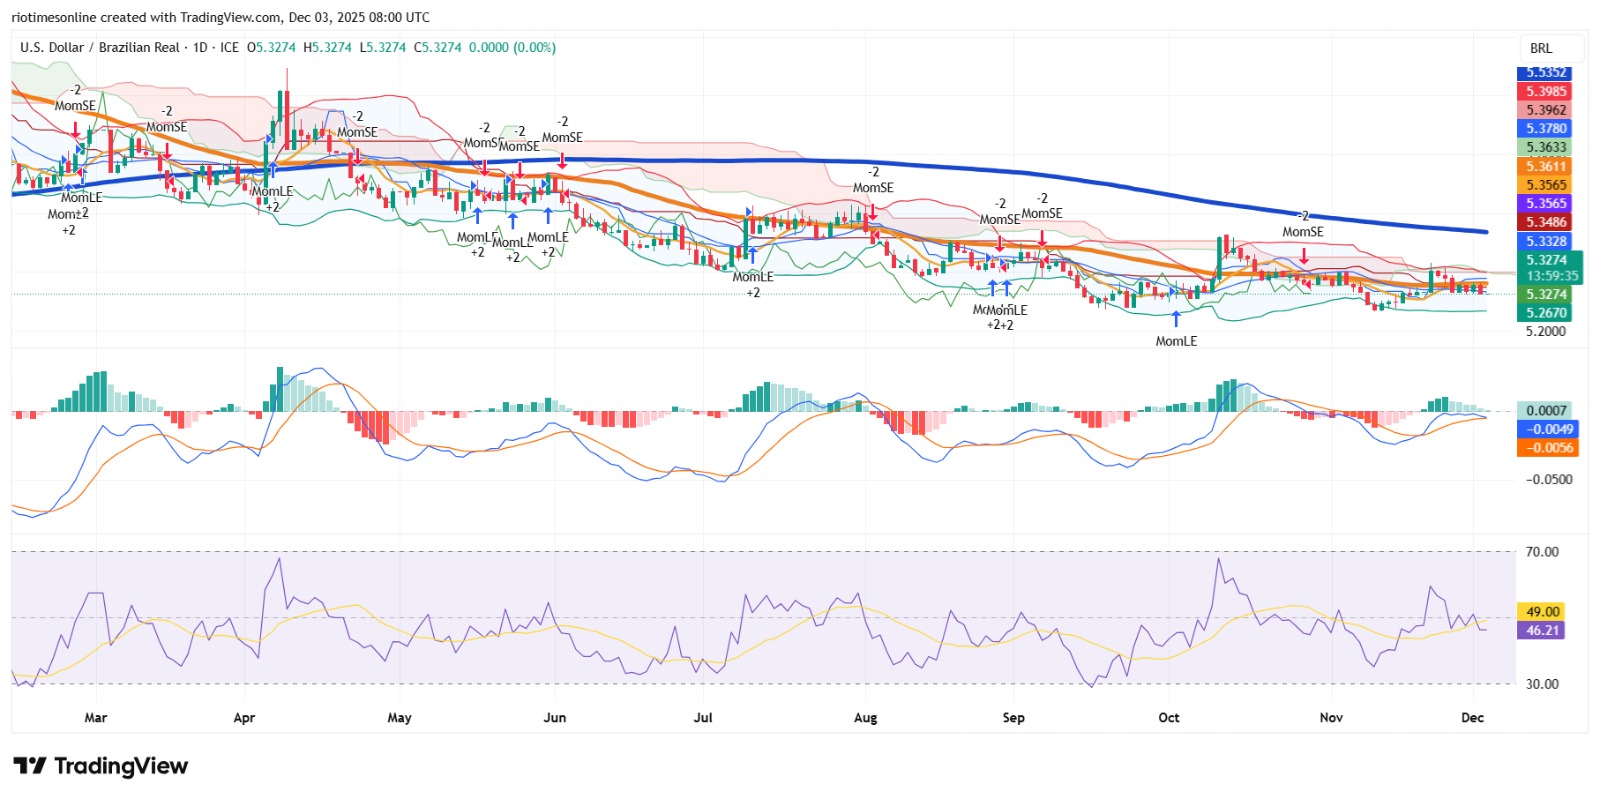Click the Aug label on time axis

tap(865, 718)
